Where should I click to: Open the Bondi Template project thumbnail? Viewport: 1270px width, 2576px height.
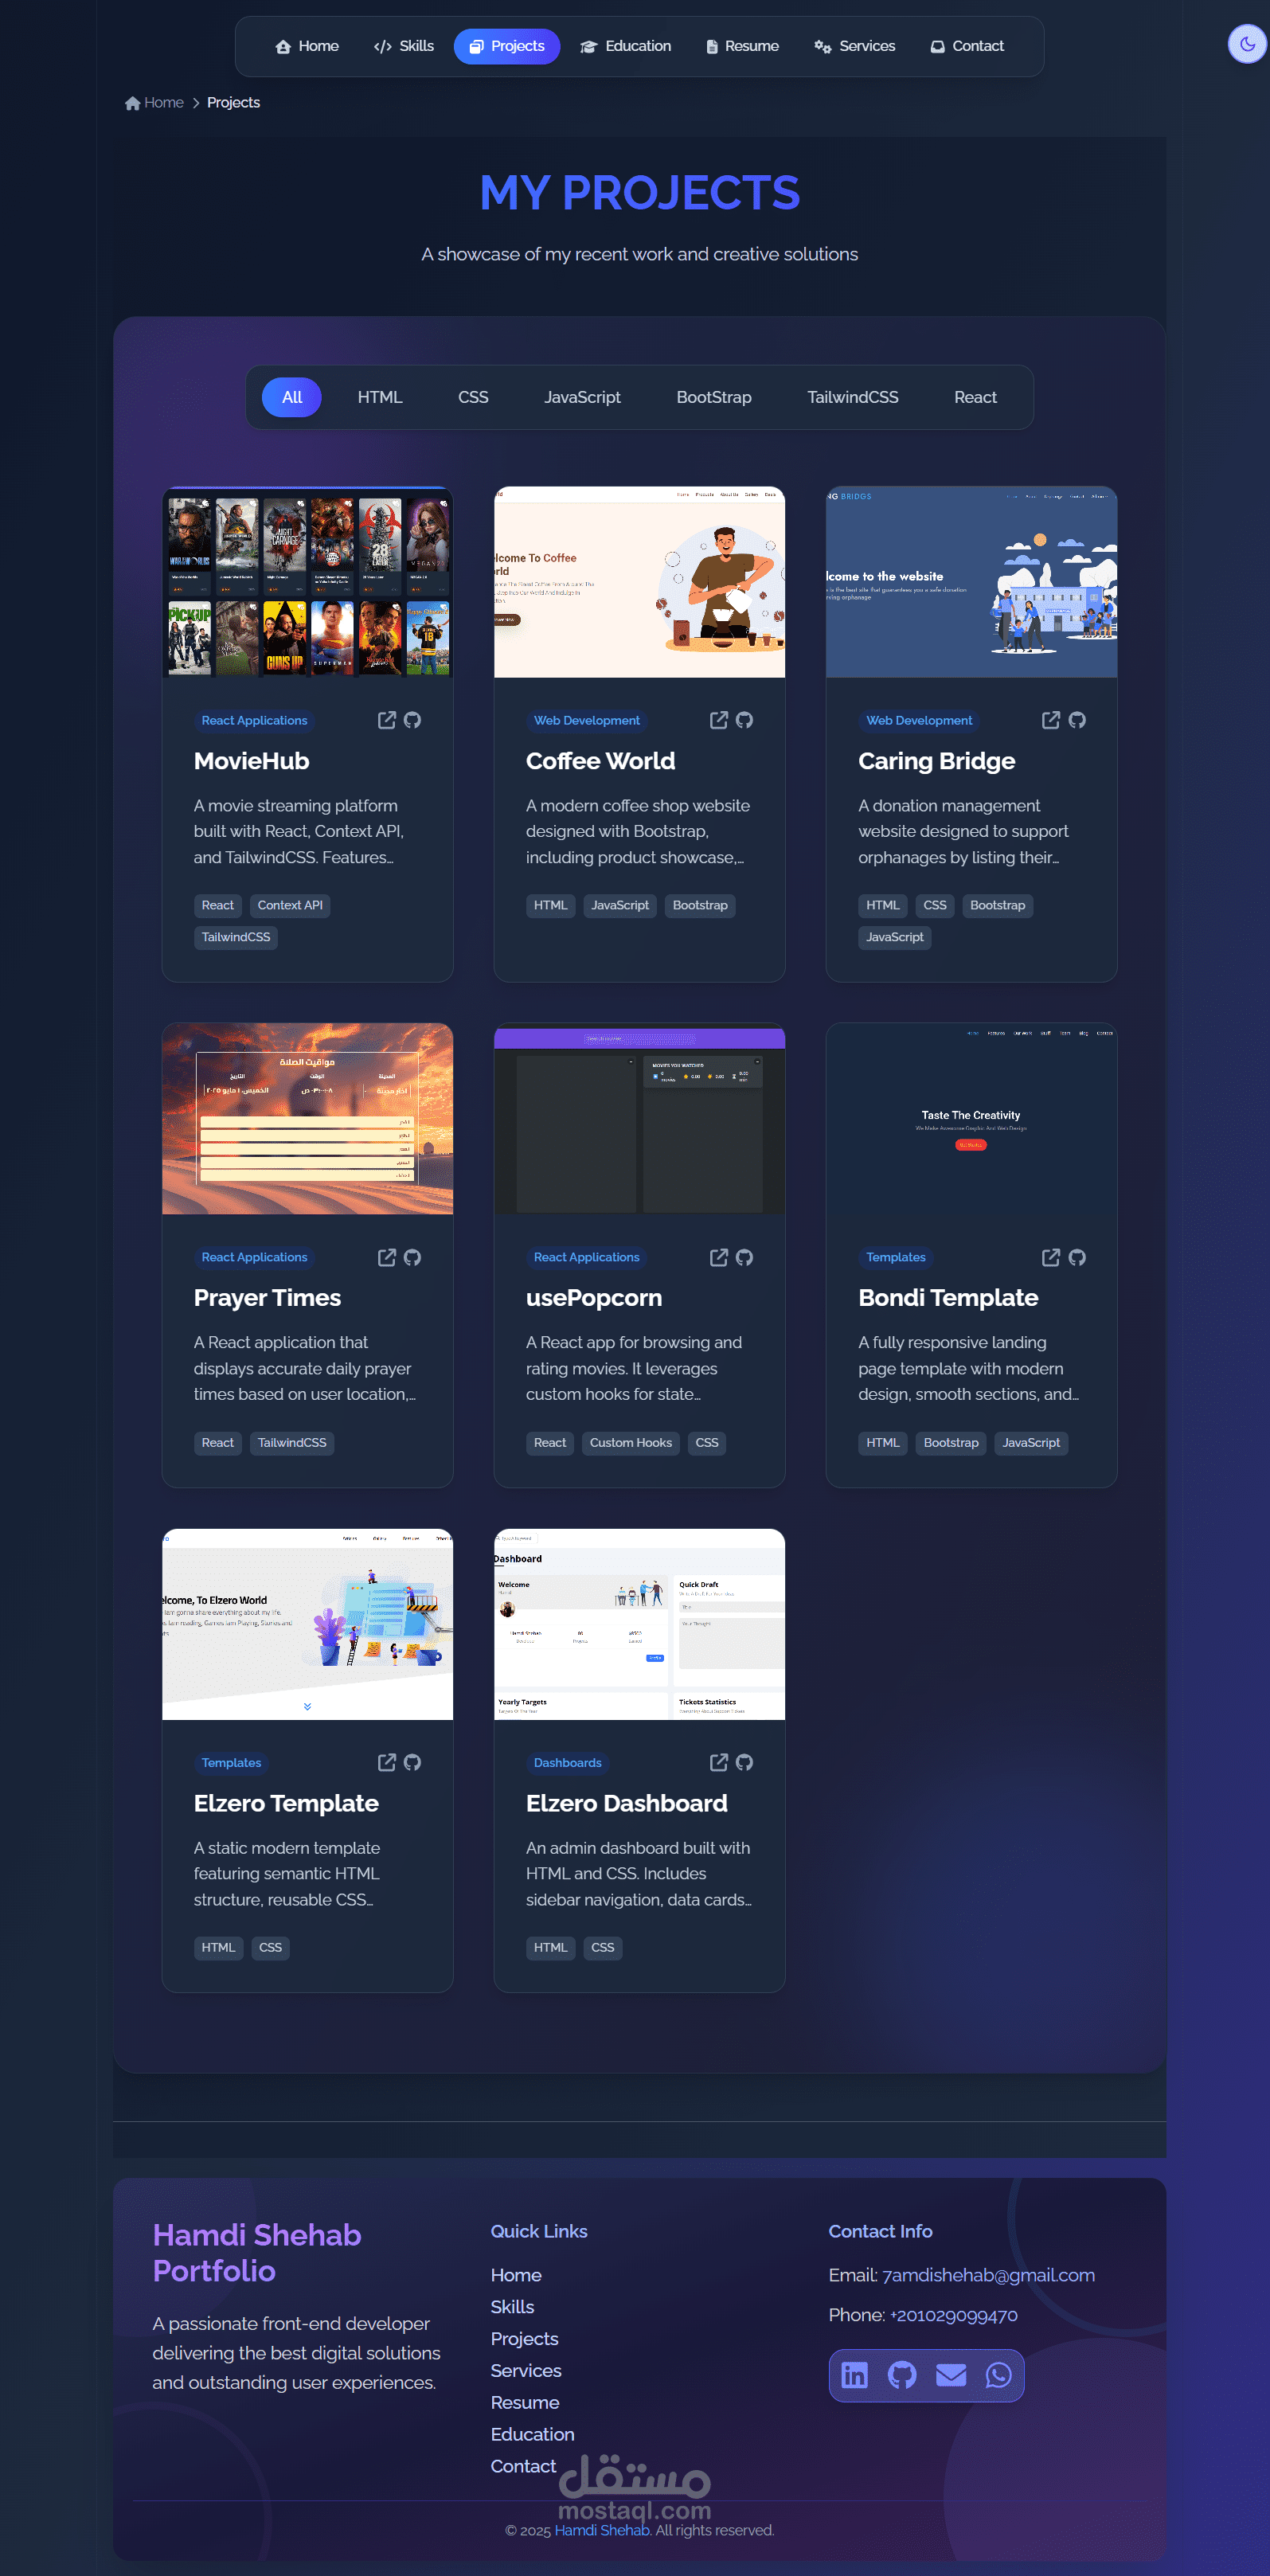(x=972, y=1119)
